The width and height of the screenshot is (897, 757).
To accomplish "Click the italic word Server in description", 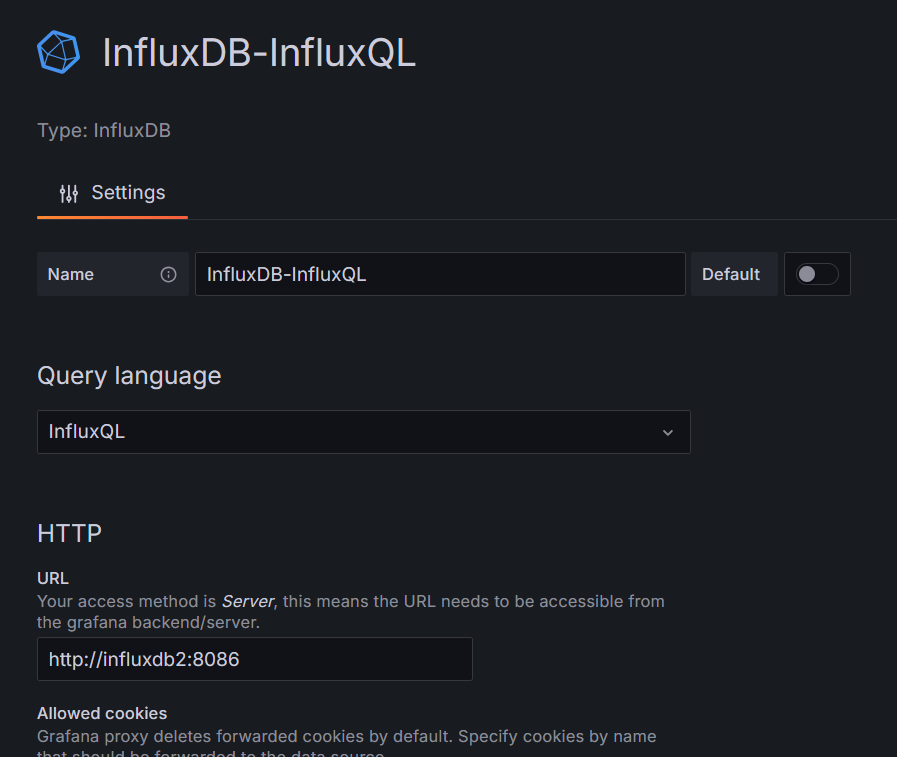I will coord(248,601).
